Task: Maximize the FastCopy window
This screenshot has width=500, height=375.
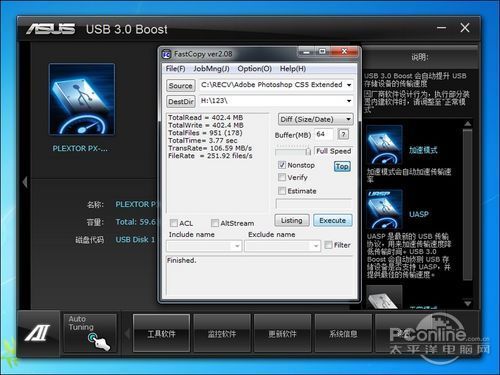Action: click(x=323, y=52)
